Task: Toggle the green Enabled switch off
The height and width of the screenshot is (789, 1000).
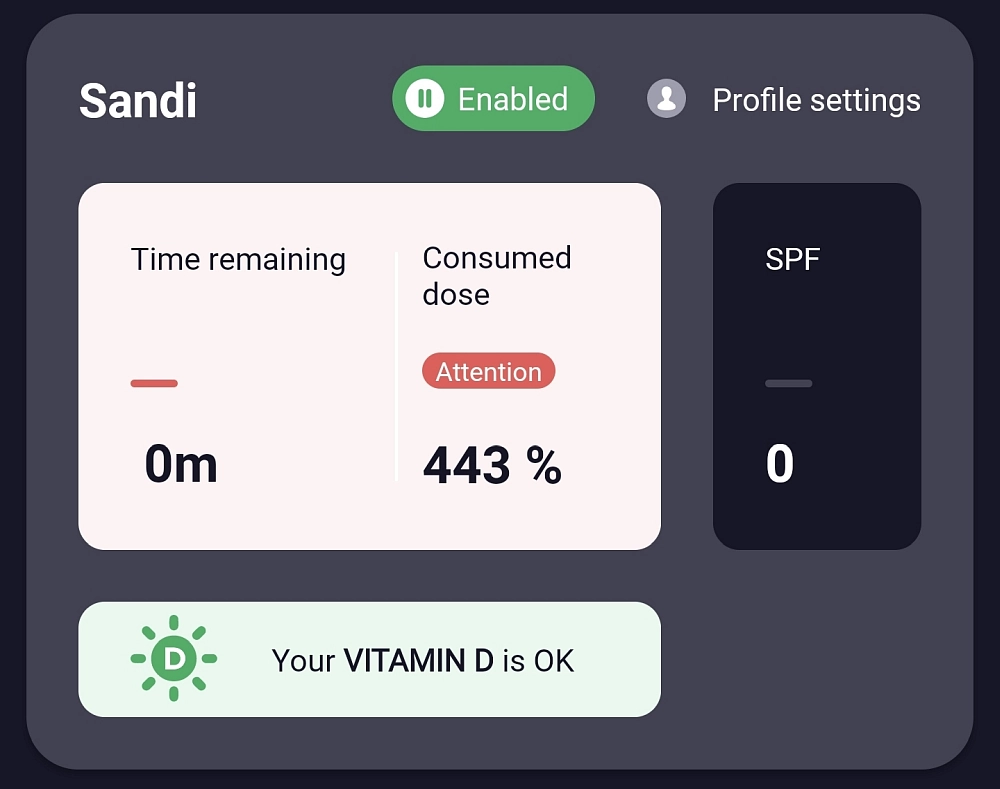Action: (x=493, y=99)
